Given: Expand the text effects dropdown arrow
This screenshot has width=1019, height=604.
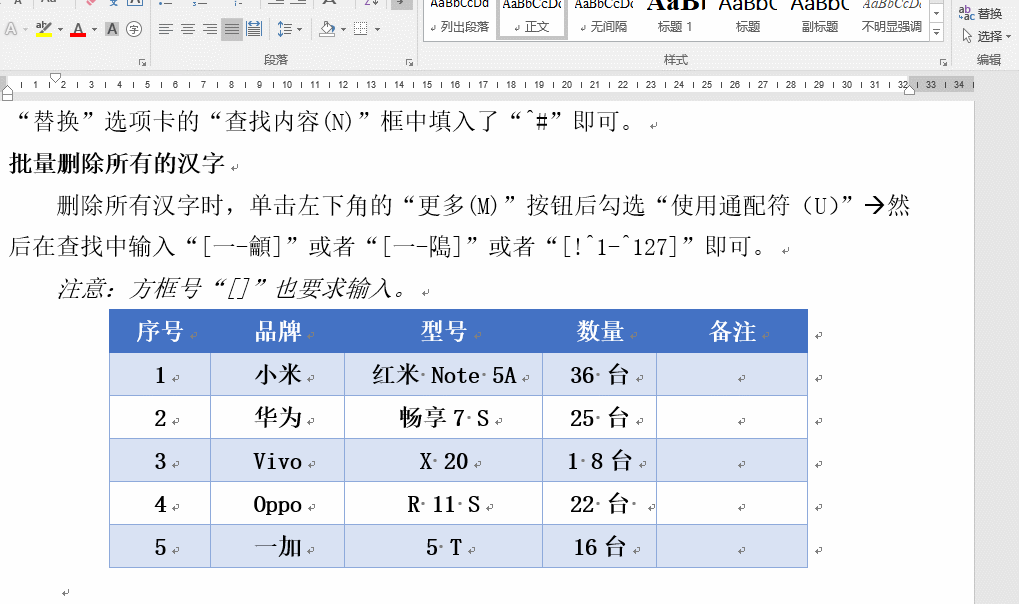Looking at the screenshot, I should tap(25, 29).
